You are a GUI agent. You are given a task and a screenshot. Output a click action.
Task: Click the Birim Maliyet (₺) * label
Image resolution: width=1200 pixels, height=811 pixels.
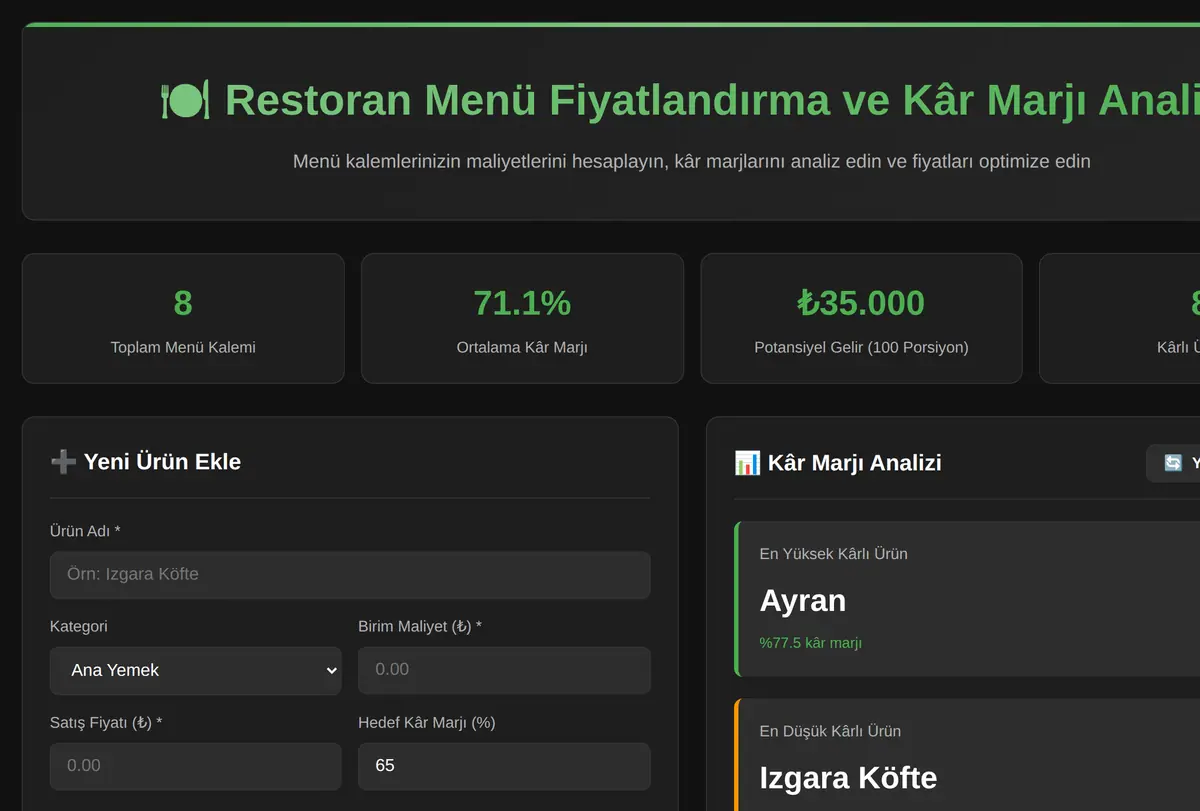point(420,626)
